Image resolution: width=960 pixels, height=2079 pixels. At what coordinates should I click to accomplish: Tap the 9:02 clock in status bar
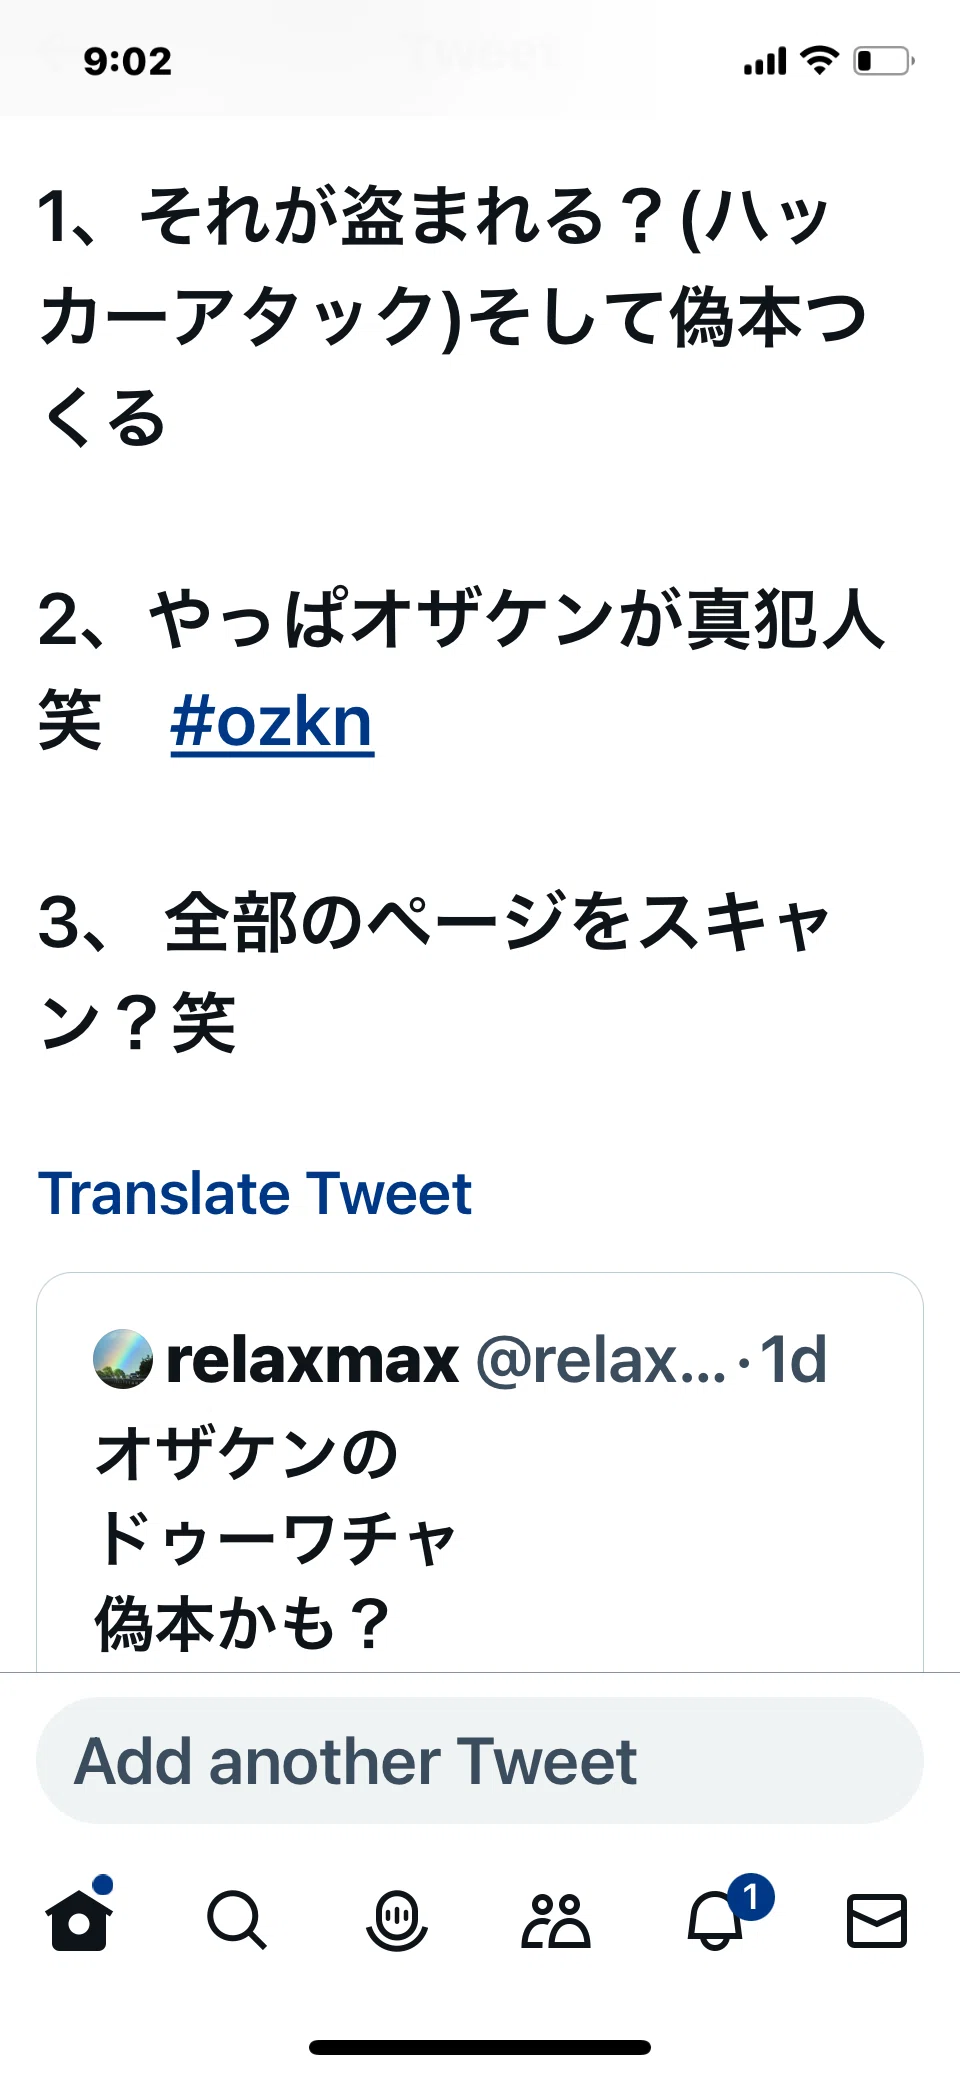(128, 62)
